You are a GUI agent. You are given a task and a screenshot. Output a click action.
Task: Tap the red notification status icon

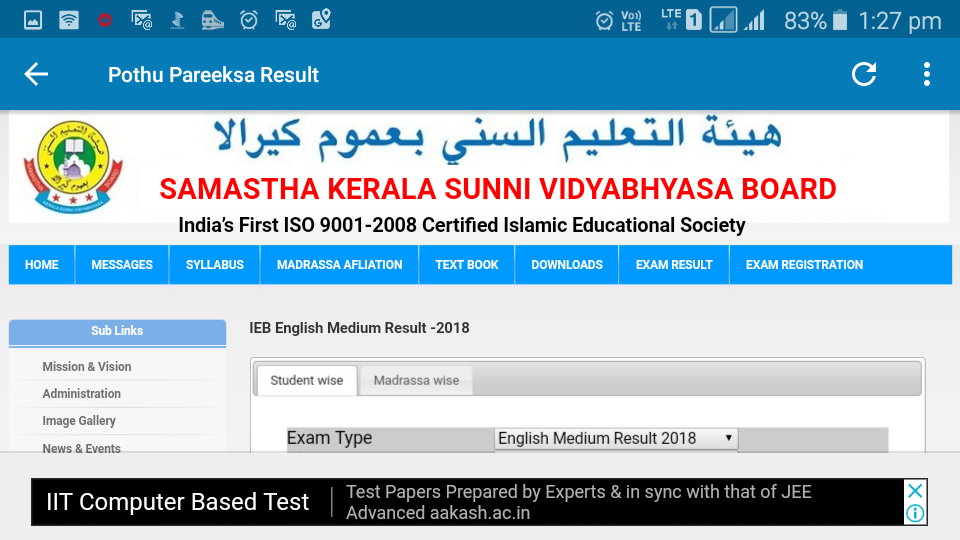105,20
